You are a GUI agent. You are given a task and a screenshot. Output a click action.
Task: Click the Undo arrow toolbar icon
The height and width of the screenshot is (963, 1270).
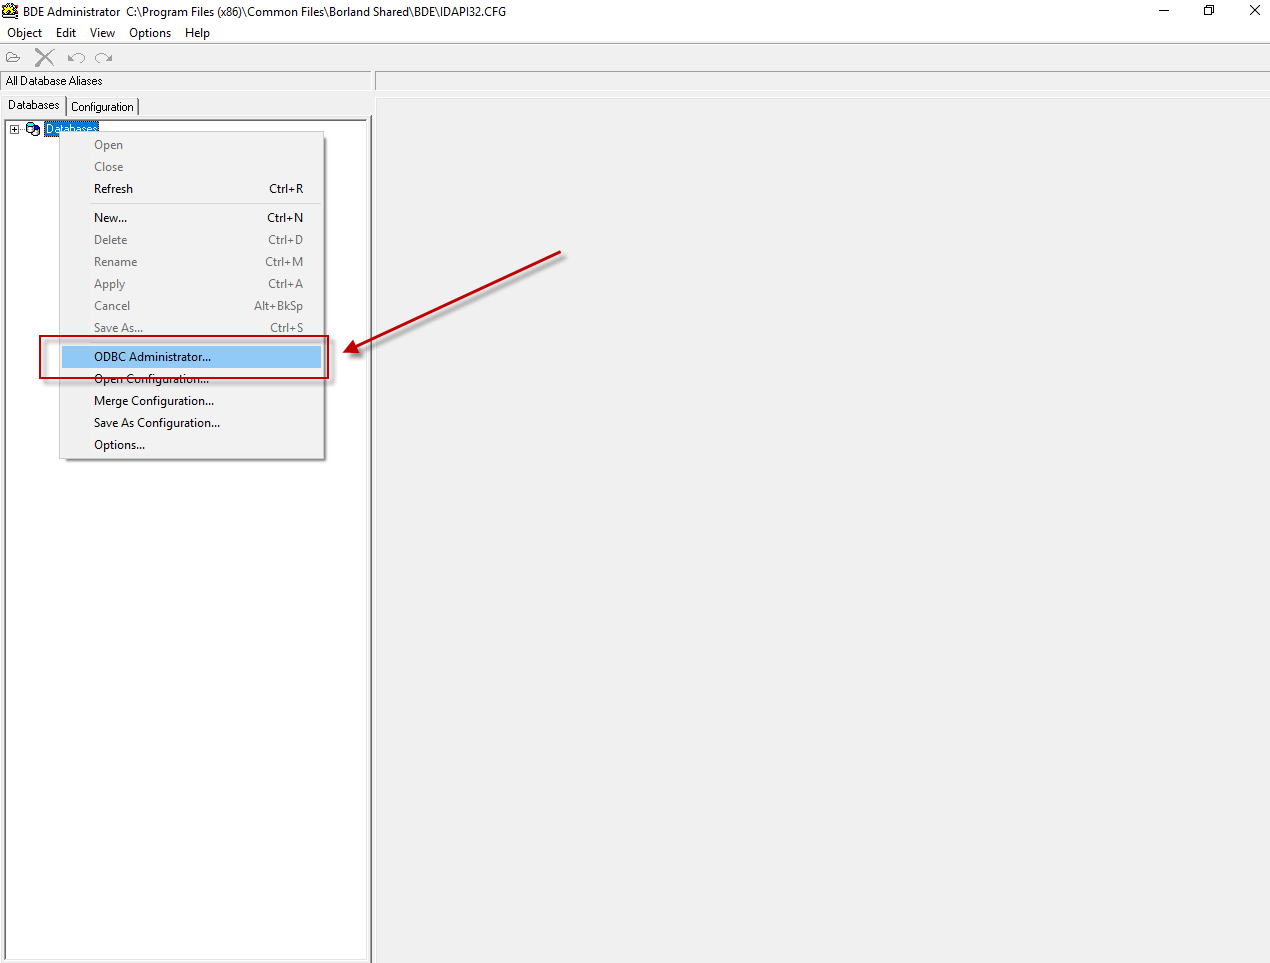(76, 58)
